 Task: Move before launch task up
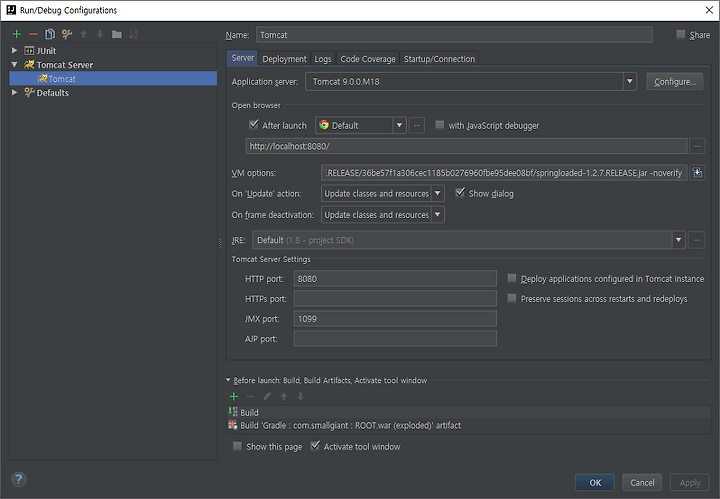284,396
